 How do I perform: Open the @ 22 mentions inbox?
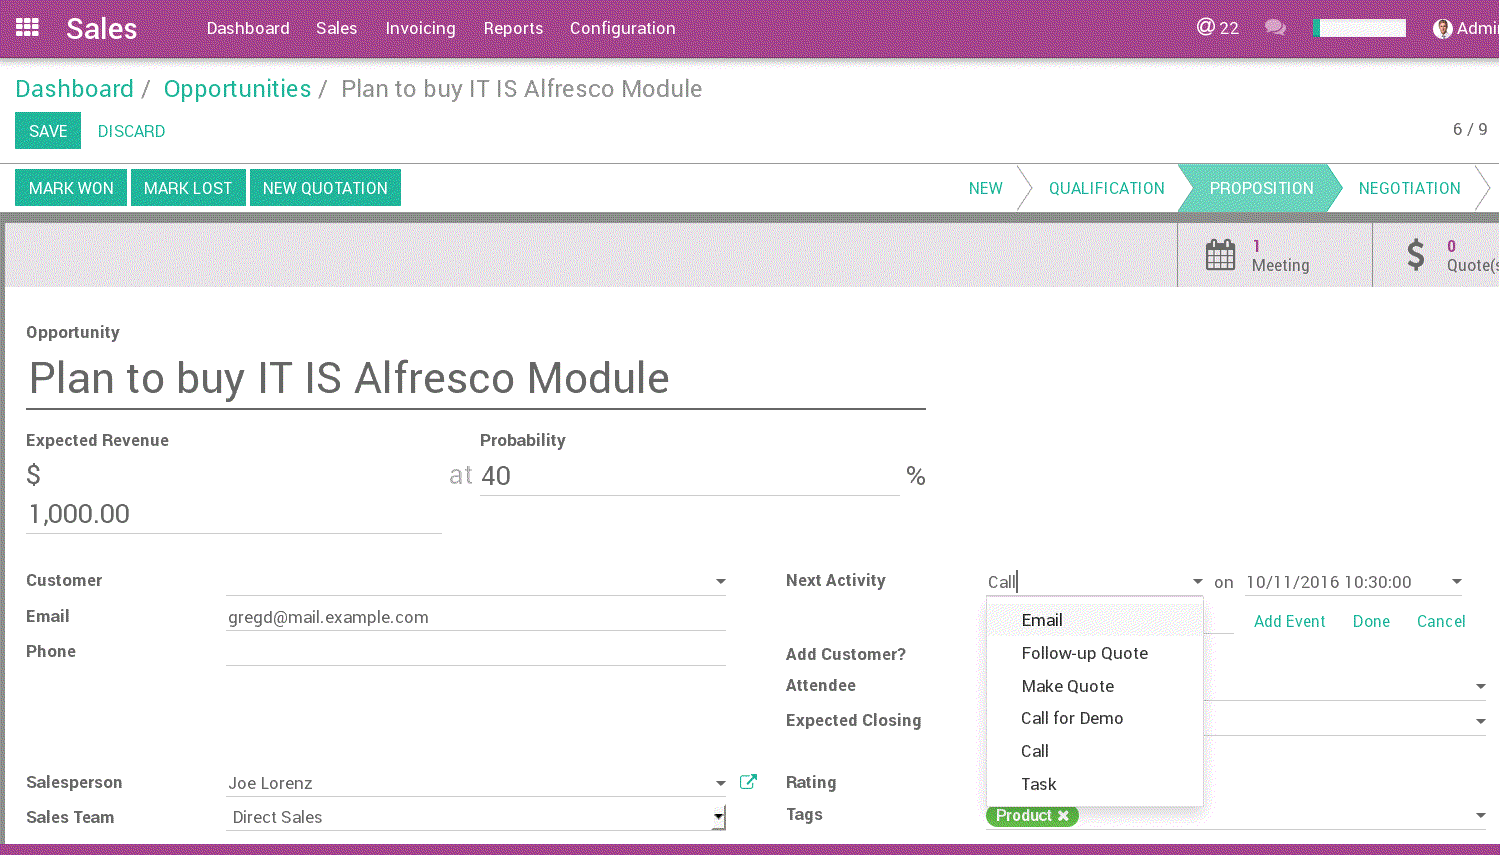click(x=1217, y=28)
